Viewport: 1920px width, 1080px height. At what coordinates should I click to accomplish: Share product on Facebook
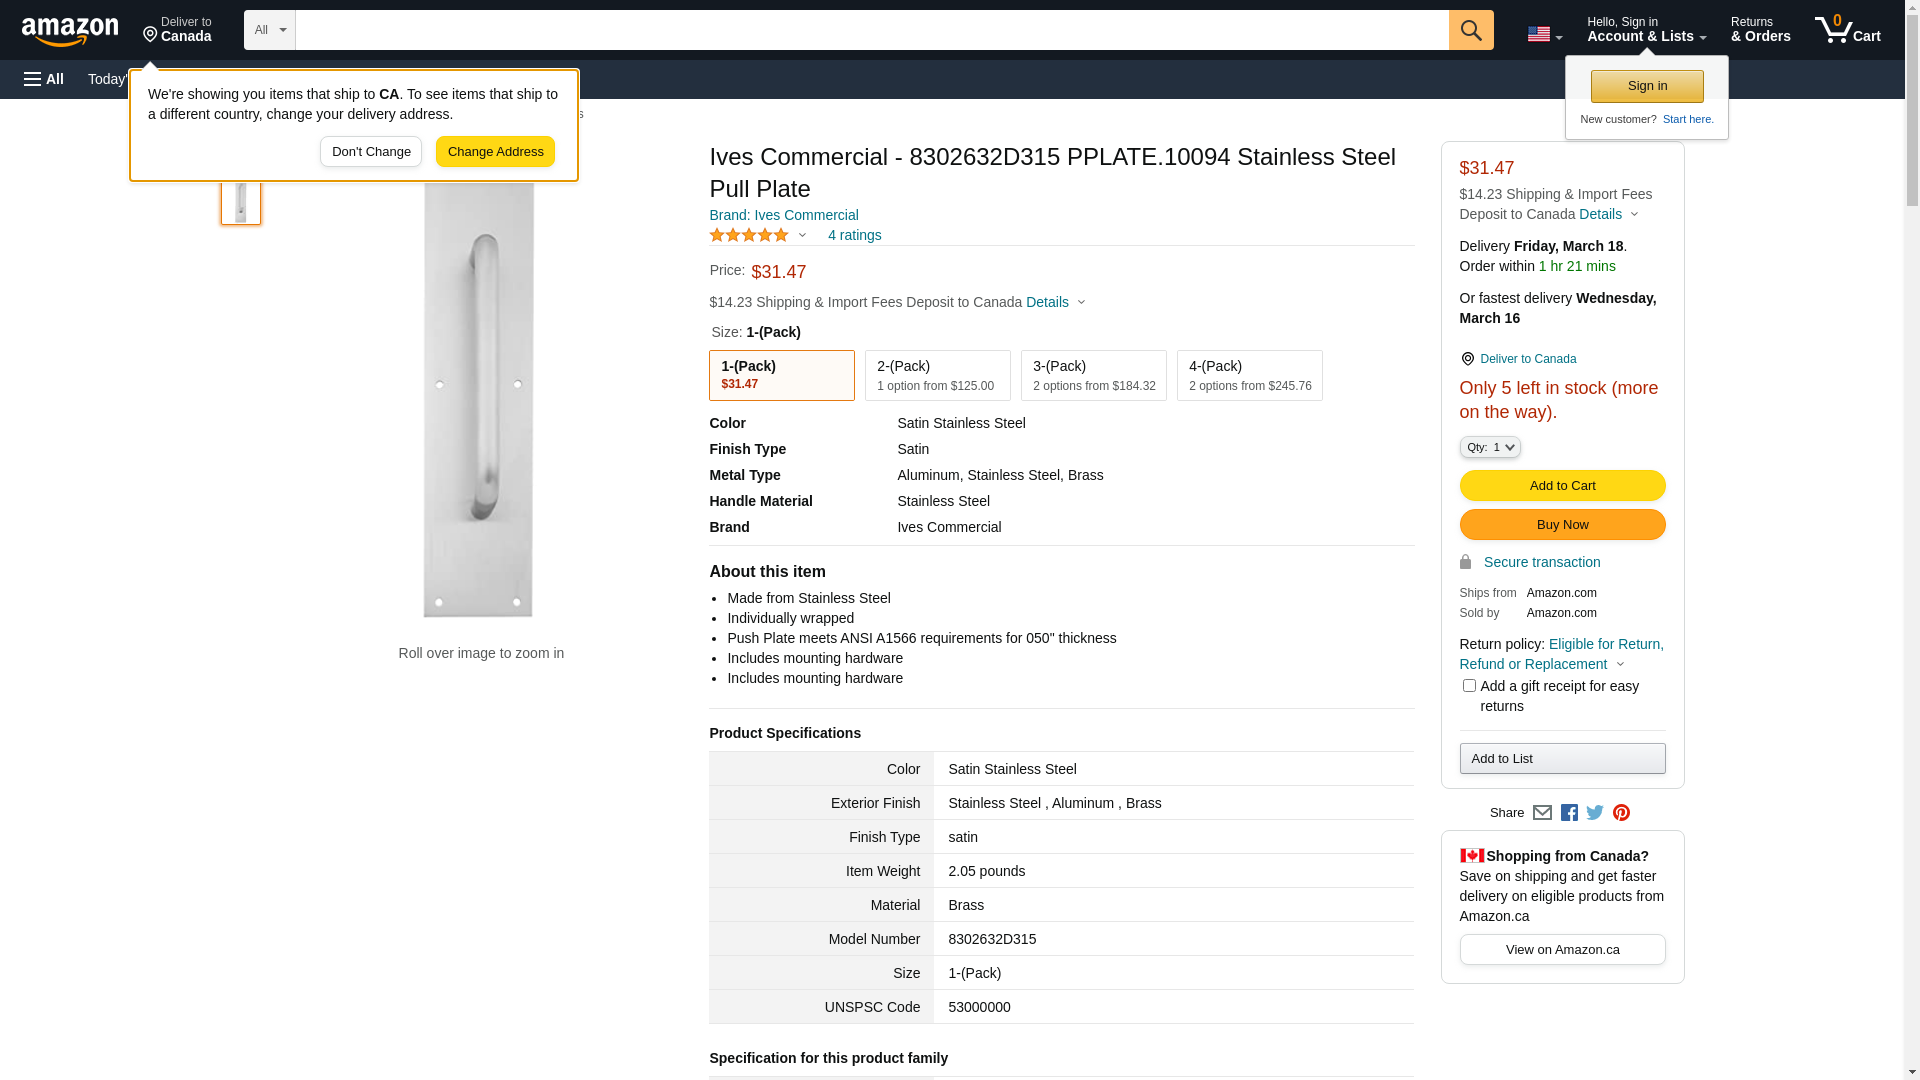[1569, 813]
